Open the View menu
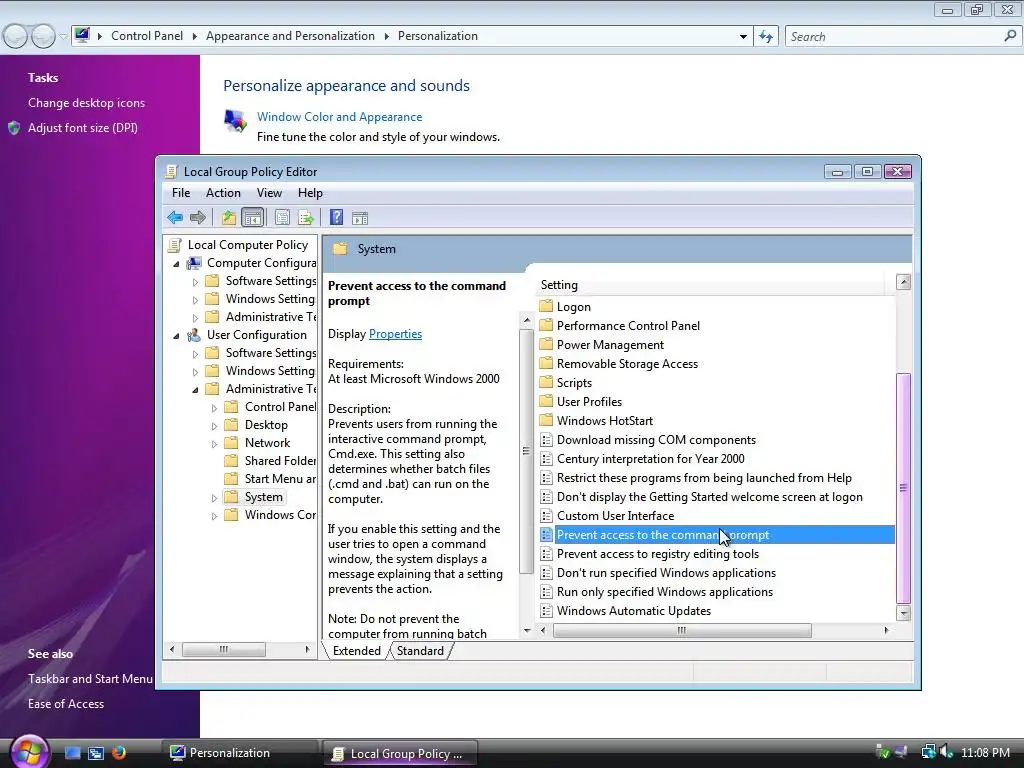Image resolution: width=1024 pixels, height=768 pixels. pyautogui.click(x=269, y=193)
